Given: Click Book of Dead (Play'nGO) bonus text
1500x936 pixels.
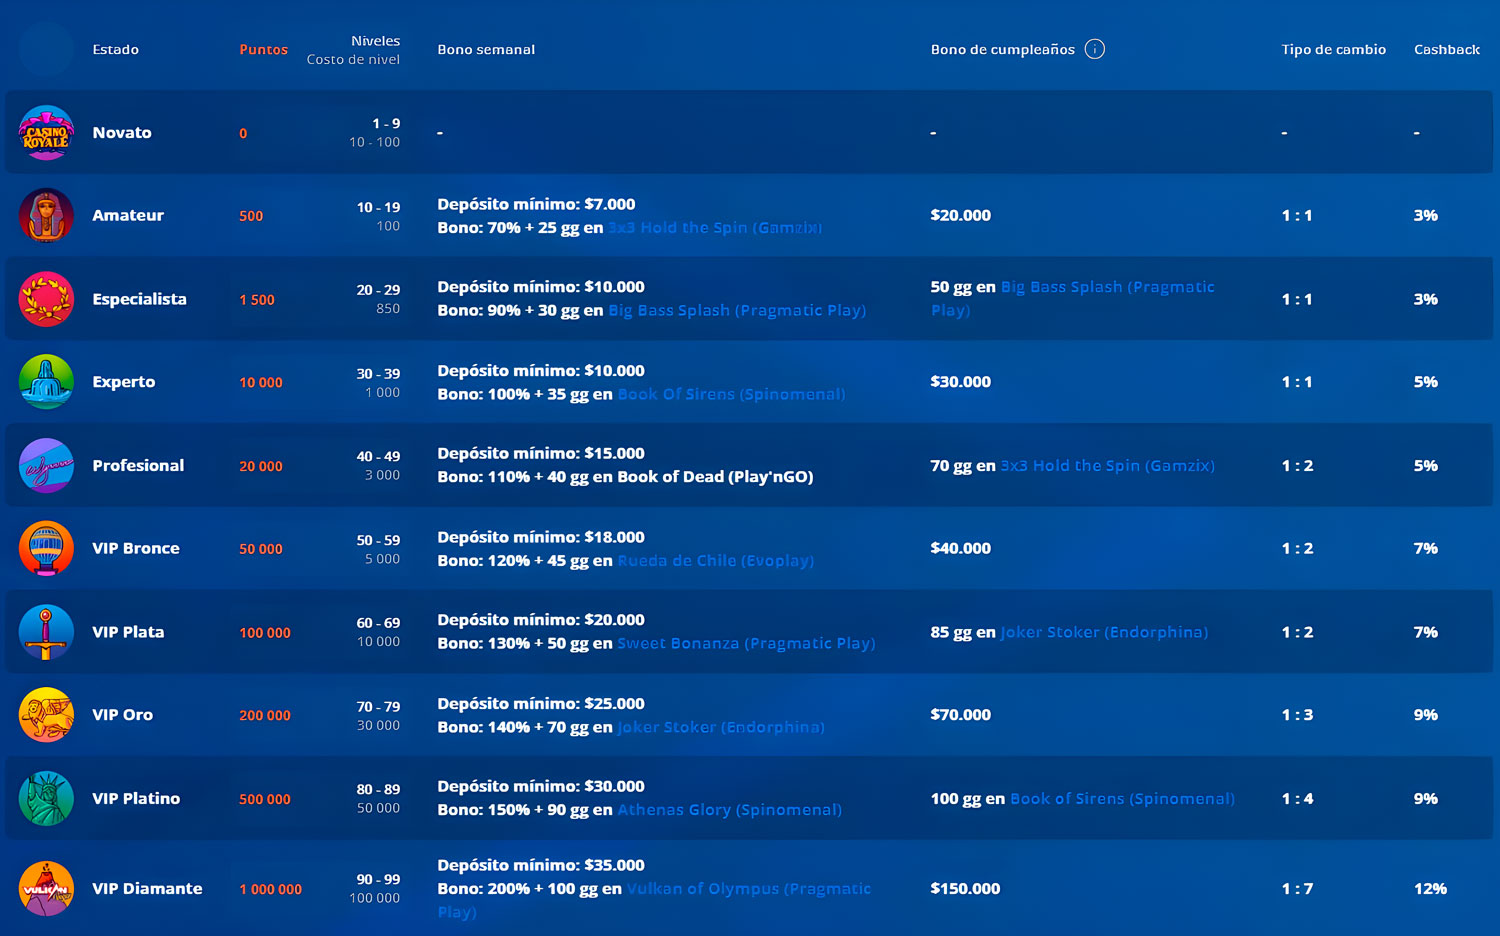Looking at the screenshot, I should coord(715,477).
